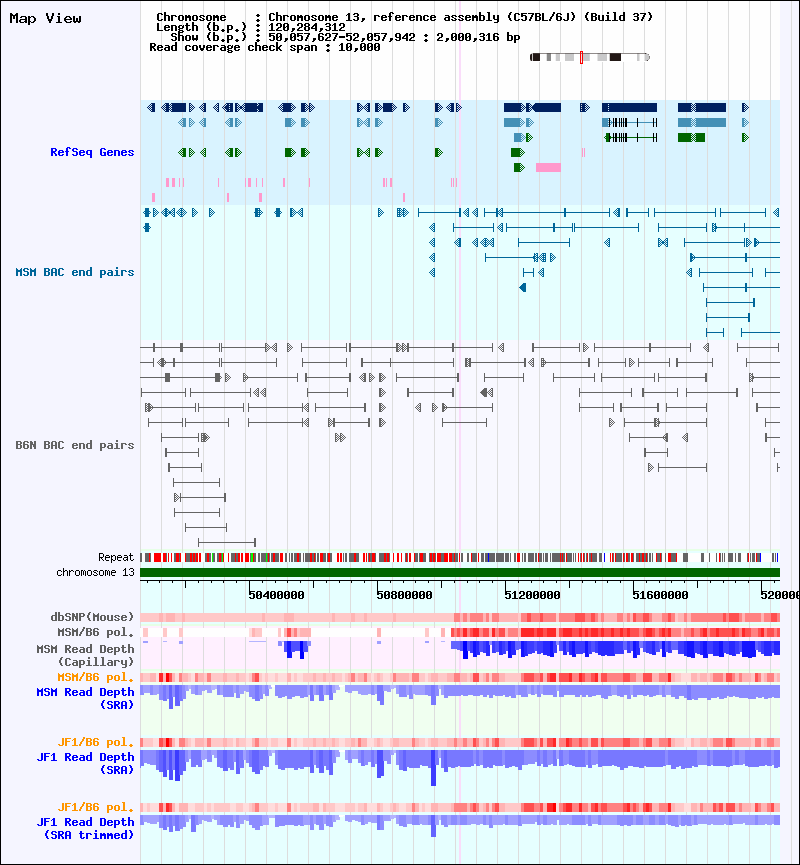Open JF1 Read Depth (SRA trimmed) link
This screenshot has height=865, width=800.
[x=86, y=829]
